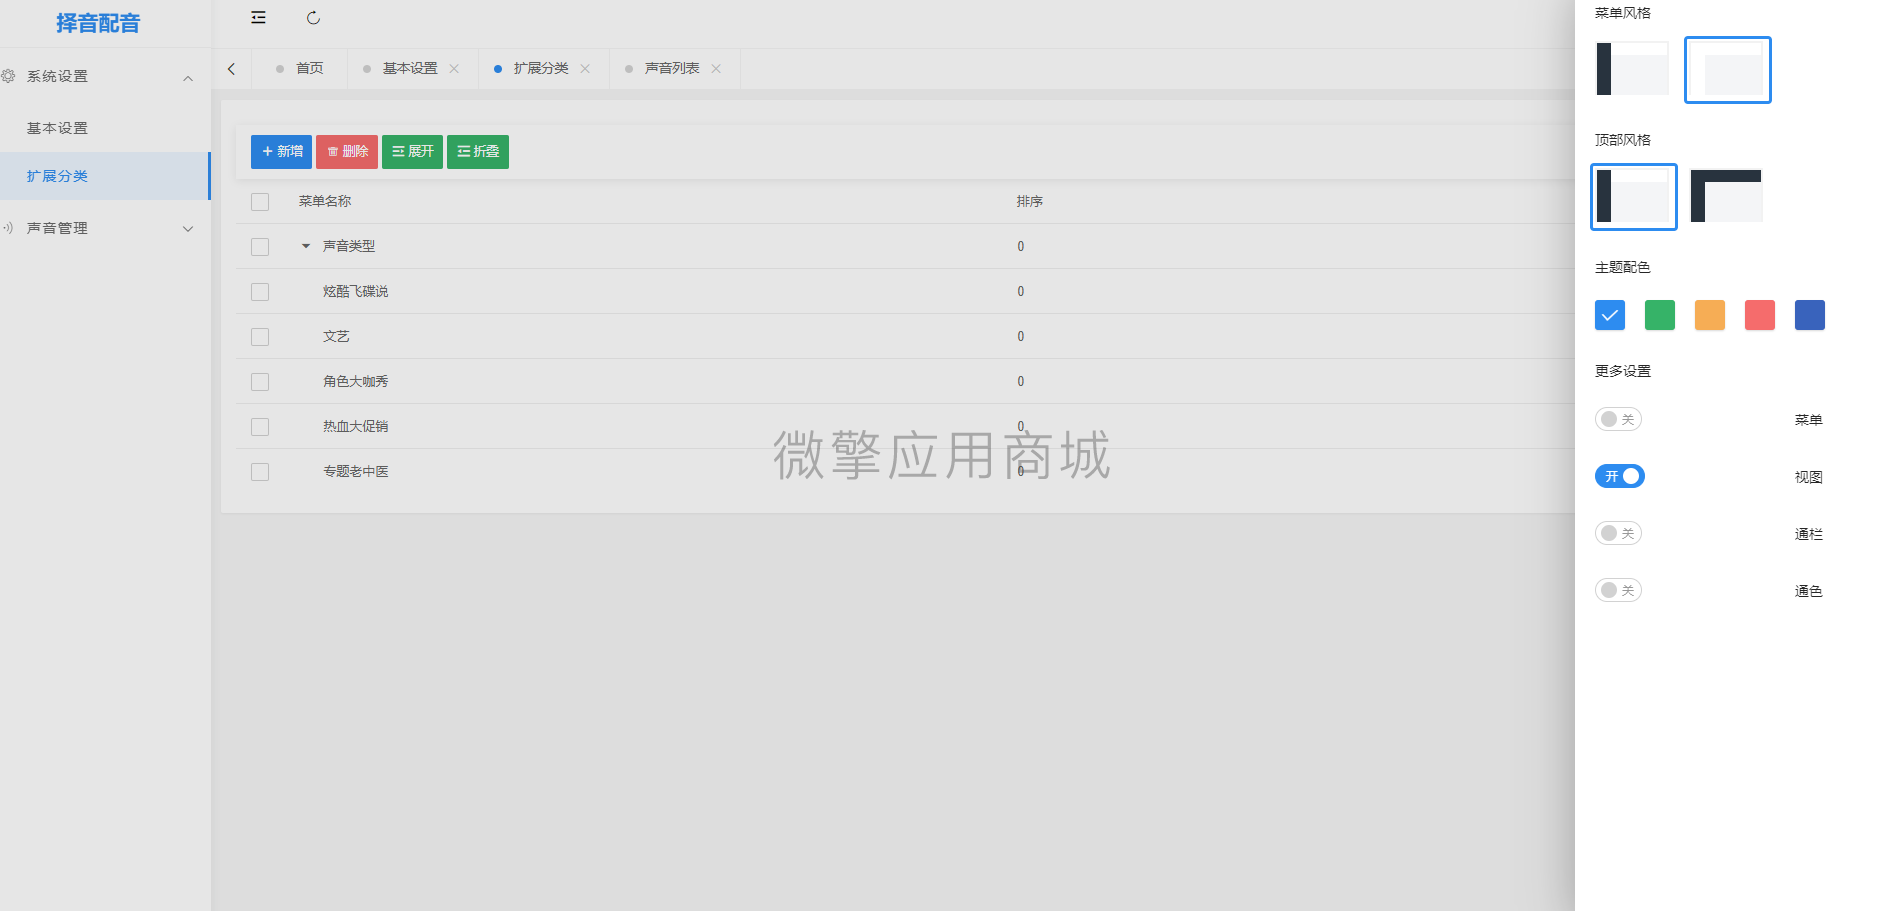This screenshot has height=911, width=1882.
Task: Select the dark top bar style
Action: pos(1727,196)
